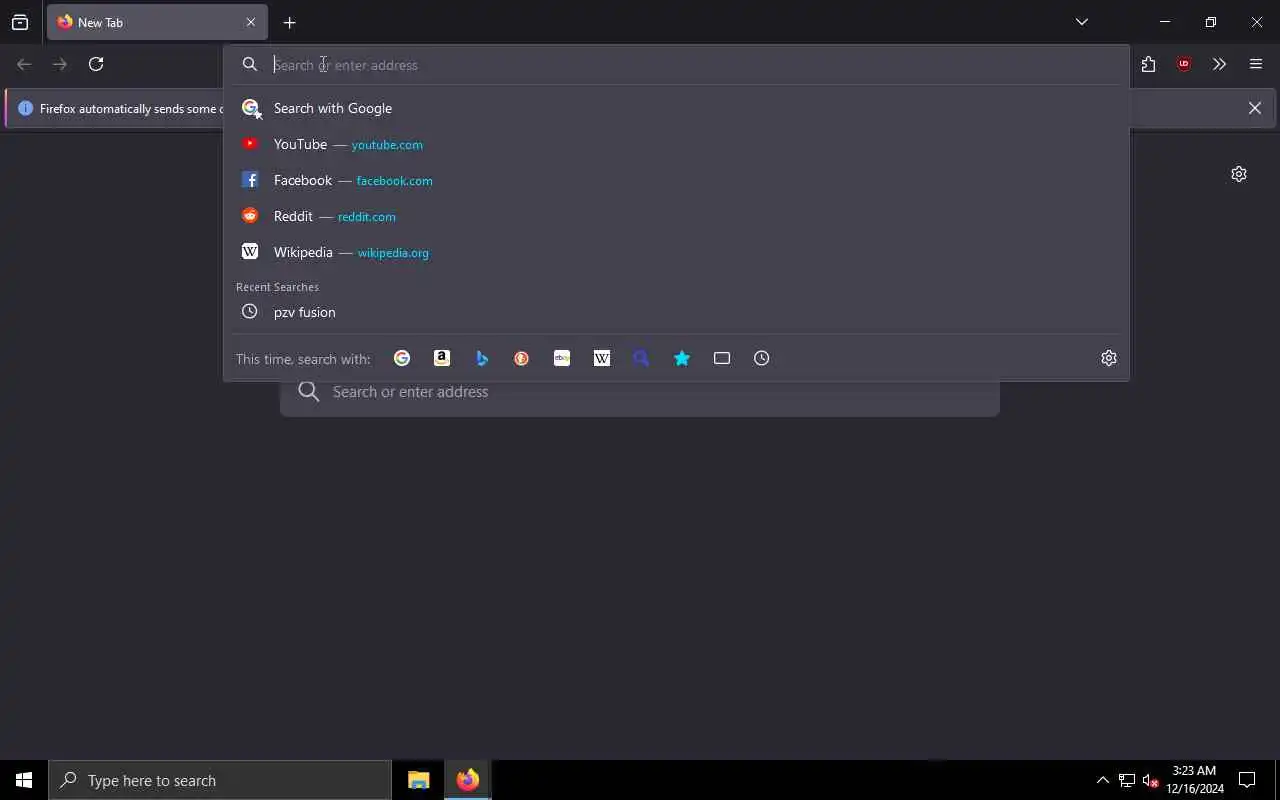The image size is (1280, 800).
Task: Show hidden system tray icons
Action: (1102, 780)
